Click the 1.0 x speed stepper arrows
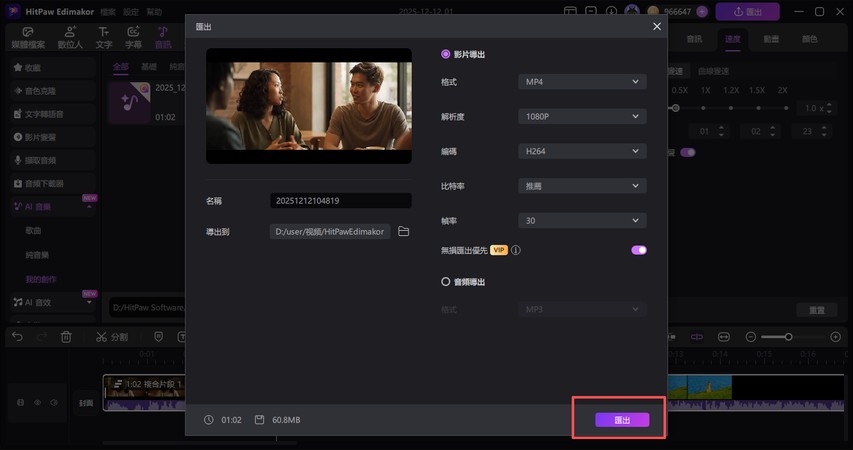This screenshot has width=853, height=450. click(829, 108)
